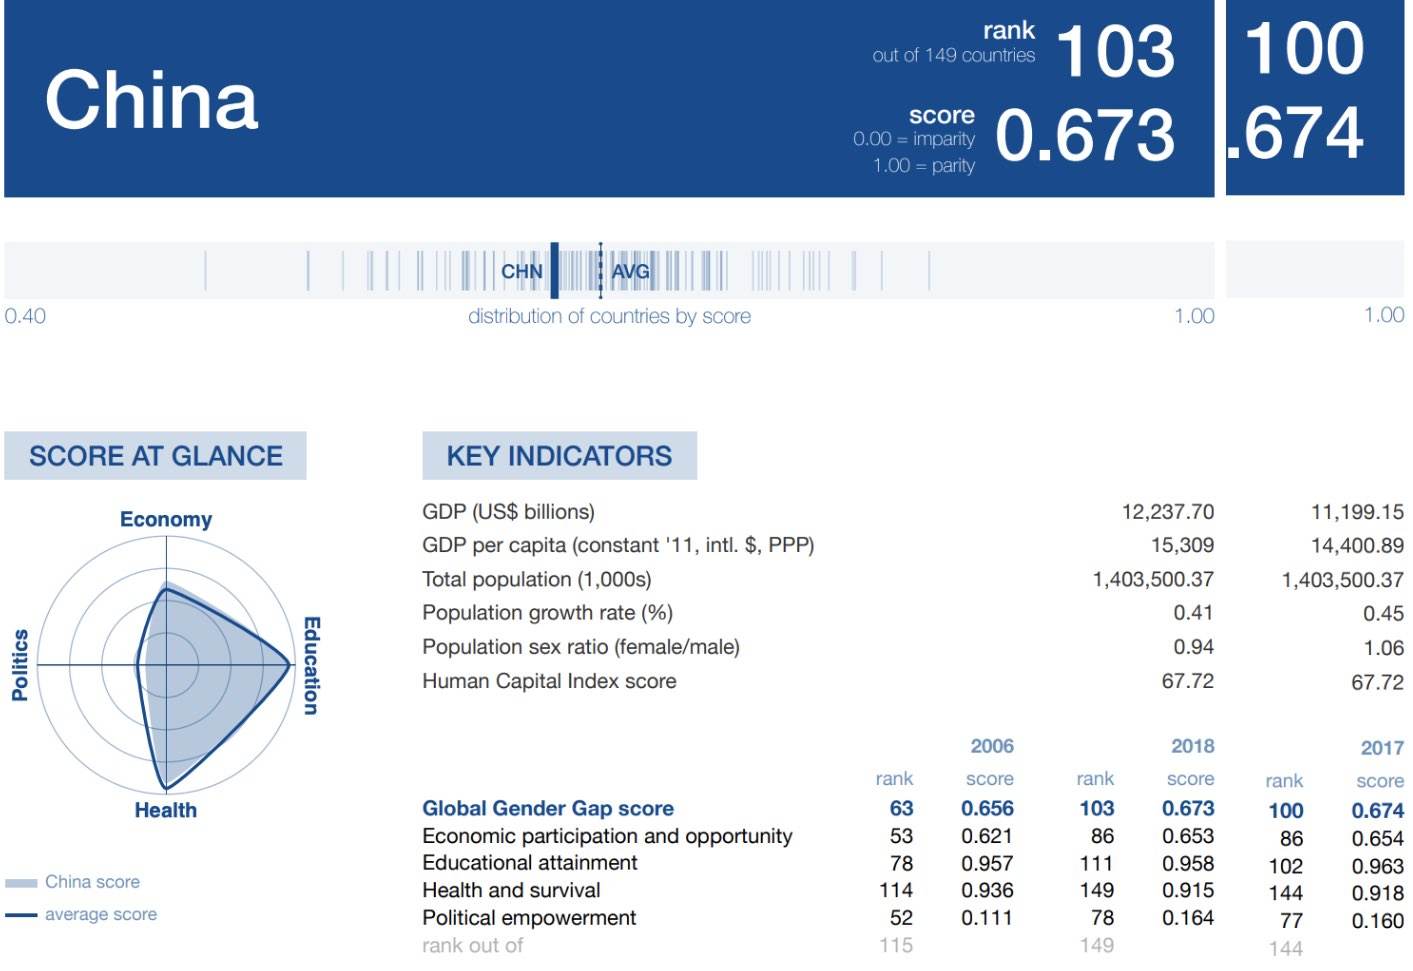Click the large China country title

tap(151, 99)
